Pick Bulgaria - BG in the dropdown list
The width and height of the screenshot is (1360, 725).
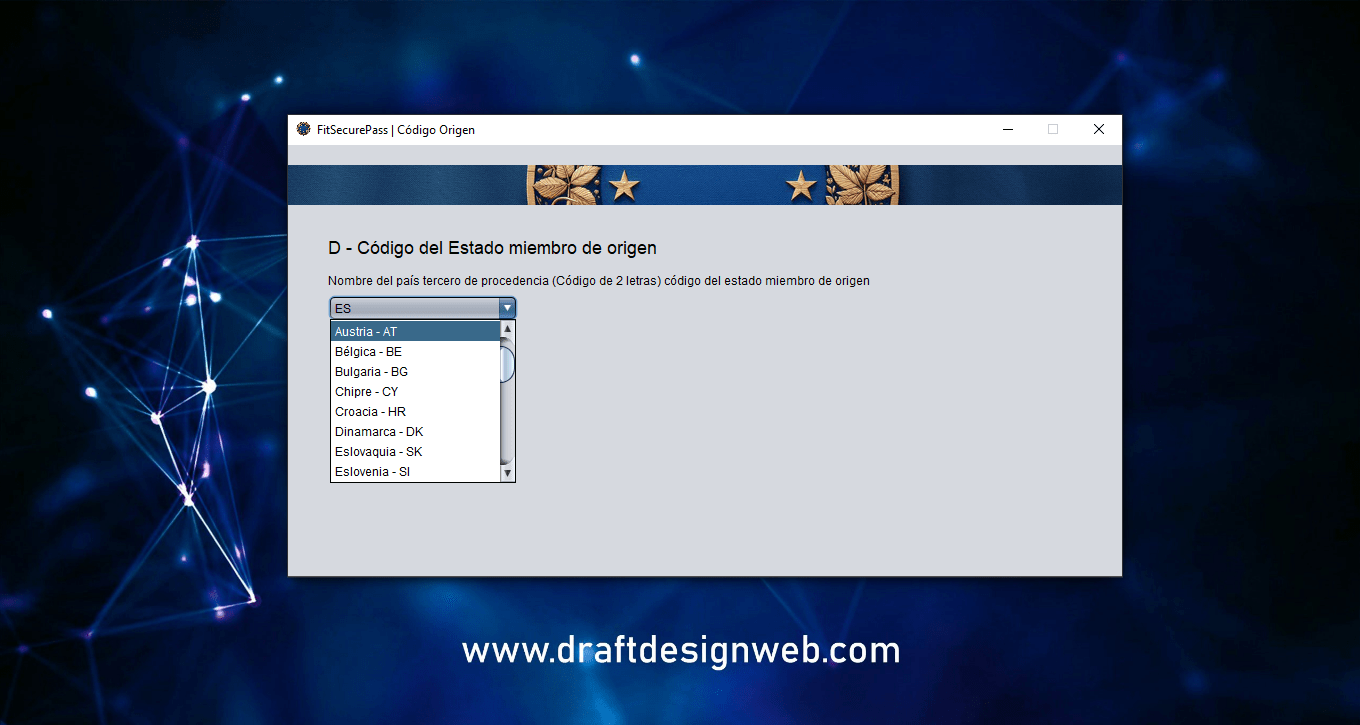[x=414, y=371]
